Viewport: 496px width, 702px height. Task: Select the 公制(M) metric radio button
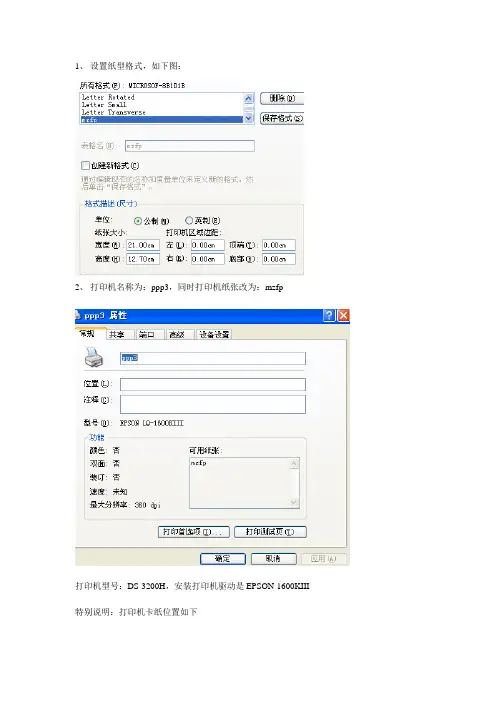click(x=138, y=221)
